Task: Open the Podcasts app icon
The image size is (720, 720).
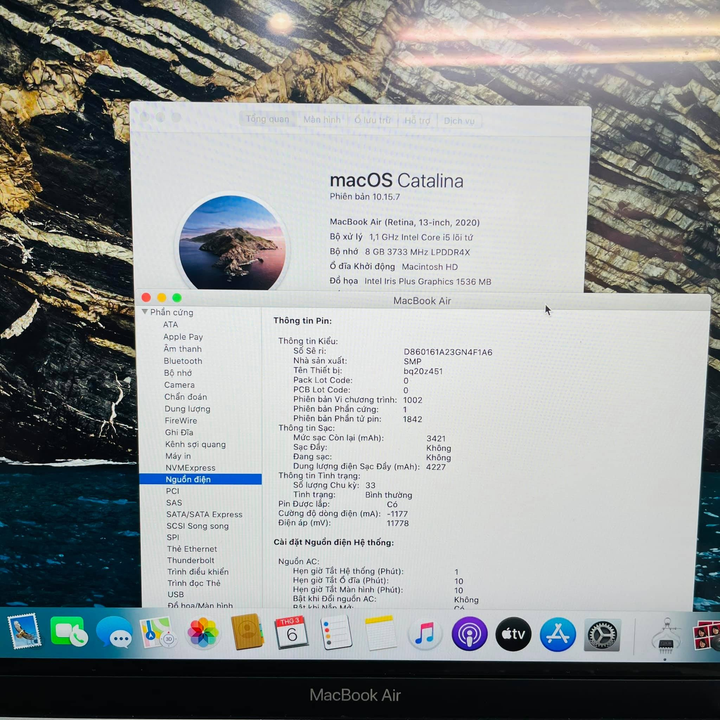Action: point(469,634)
